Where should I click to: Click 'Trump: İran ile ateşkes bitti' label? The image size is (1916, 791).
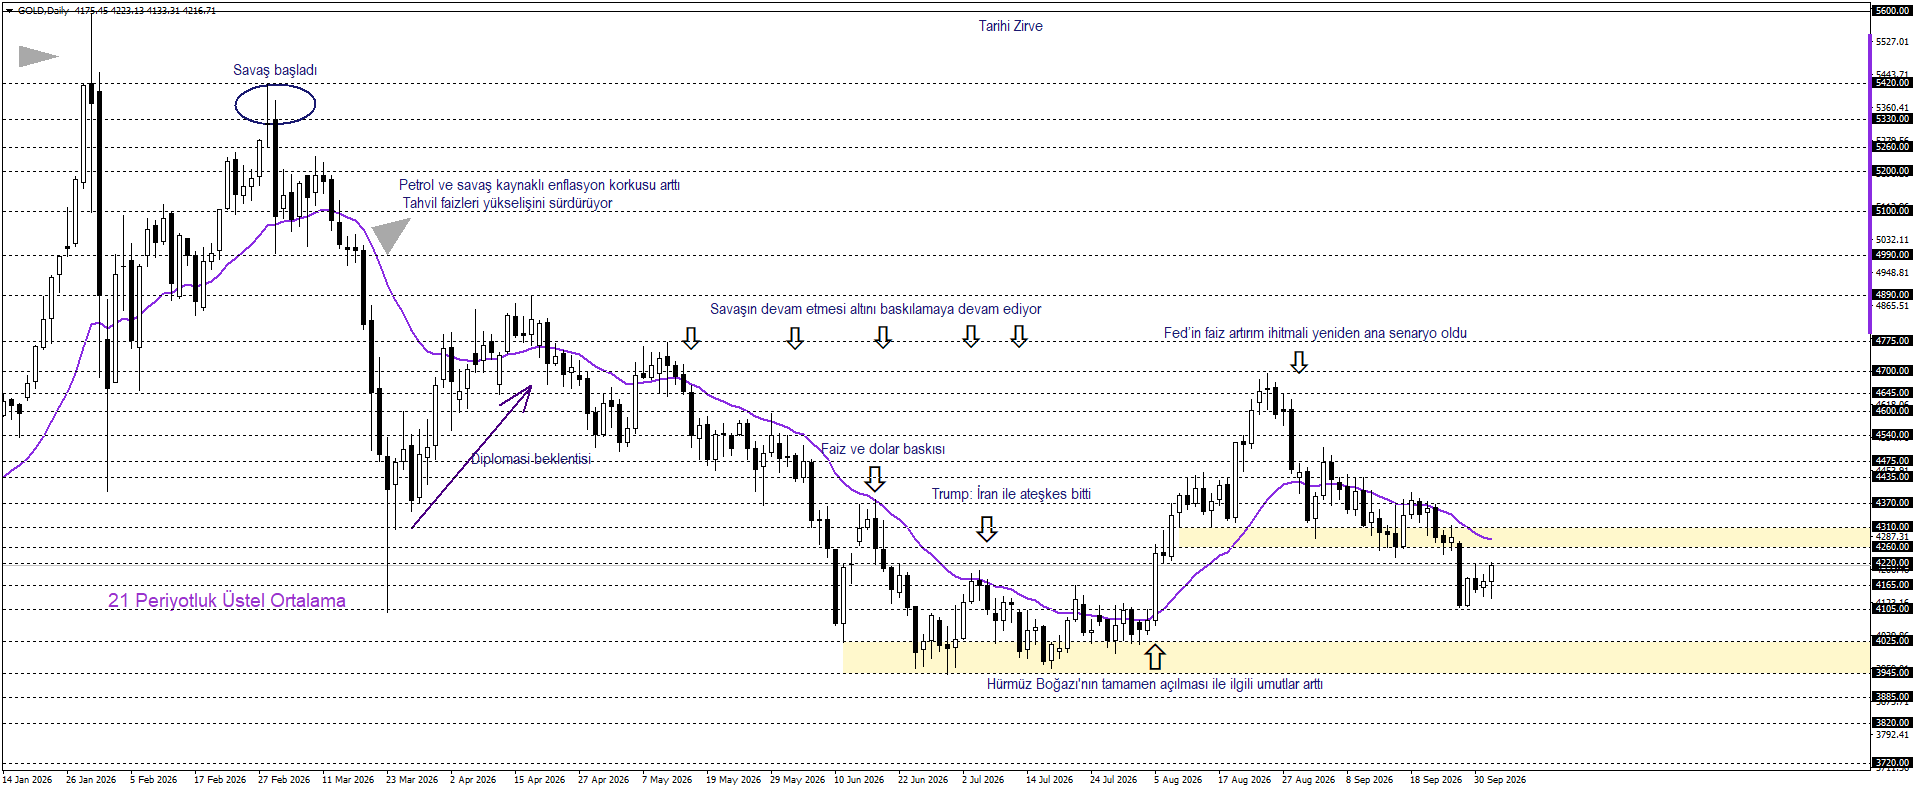coord(1011,494)
